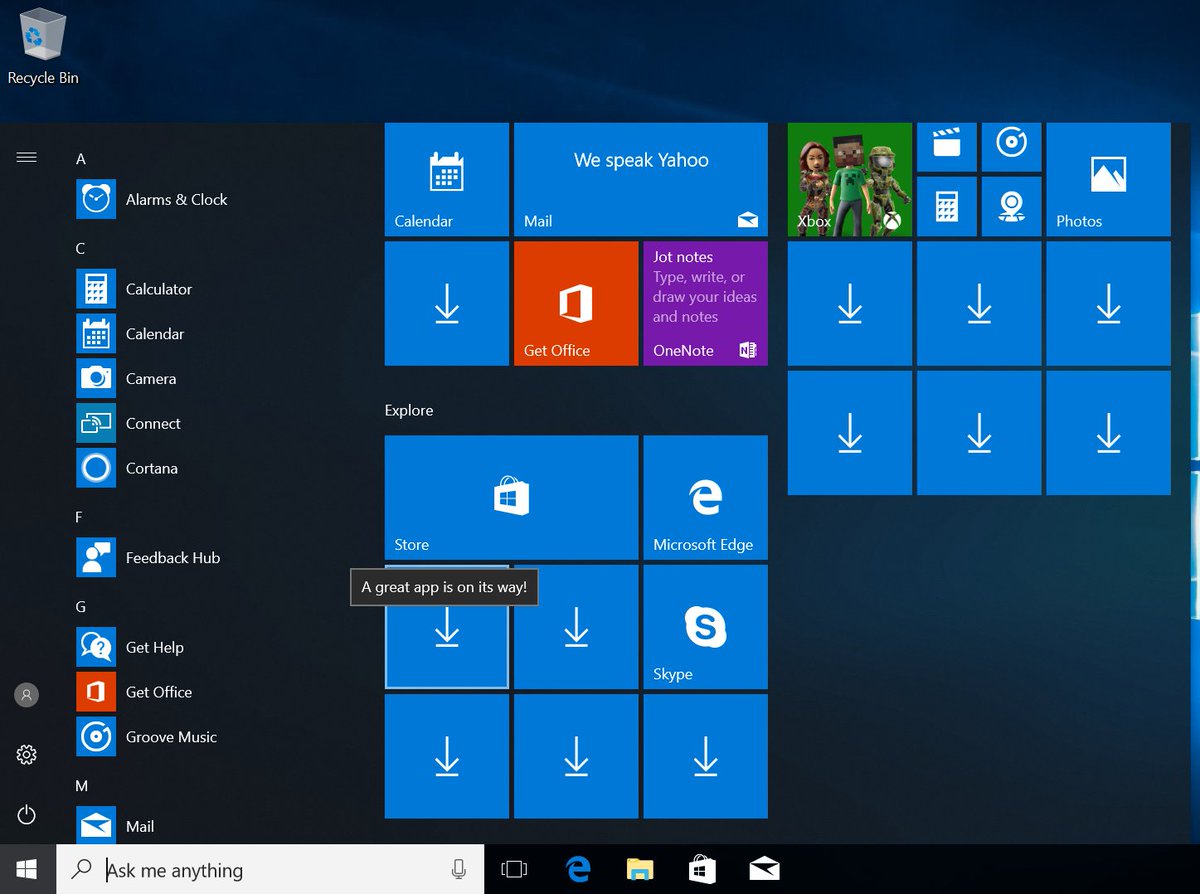Click the letter A section header
Screen dimensions: 1200x894
point(81,159)
